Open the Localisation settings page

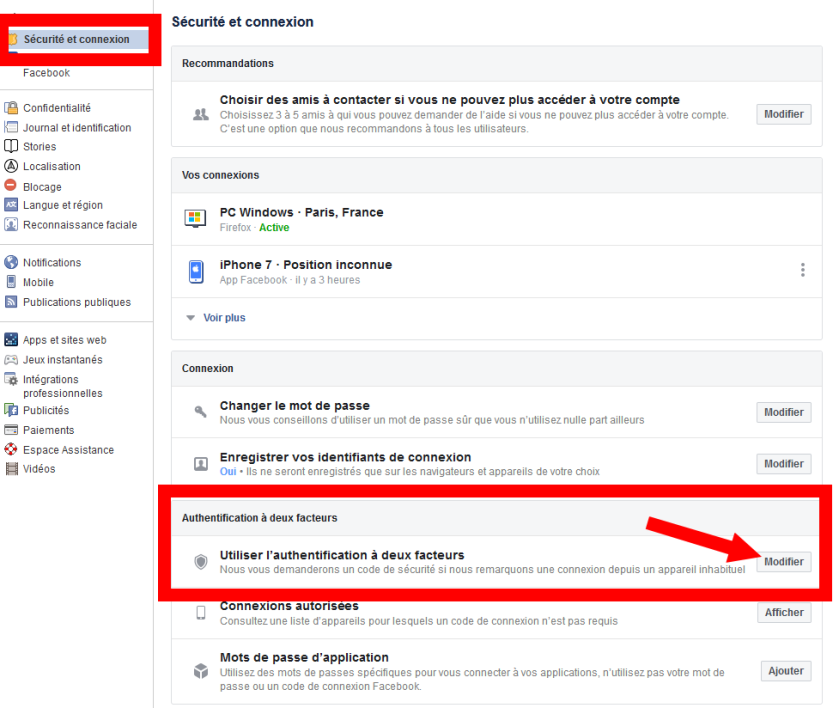tap(52, 166)
